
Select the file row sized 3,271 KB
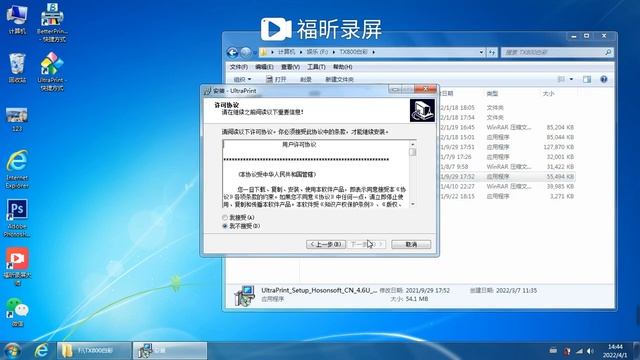click(508, 196)
